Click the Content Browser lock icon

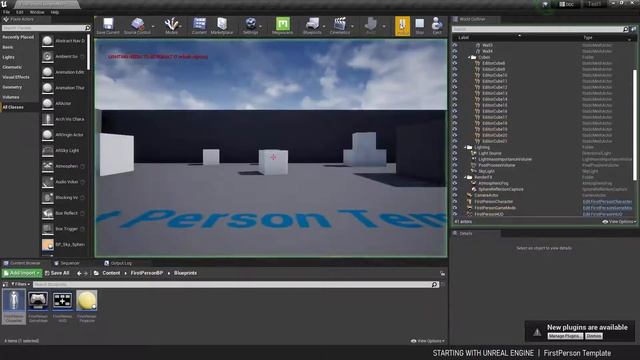pos(442,273)
